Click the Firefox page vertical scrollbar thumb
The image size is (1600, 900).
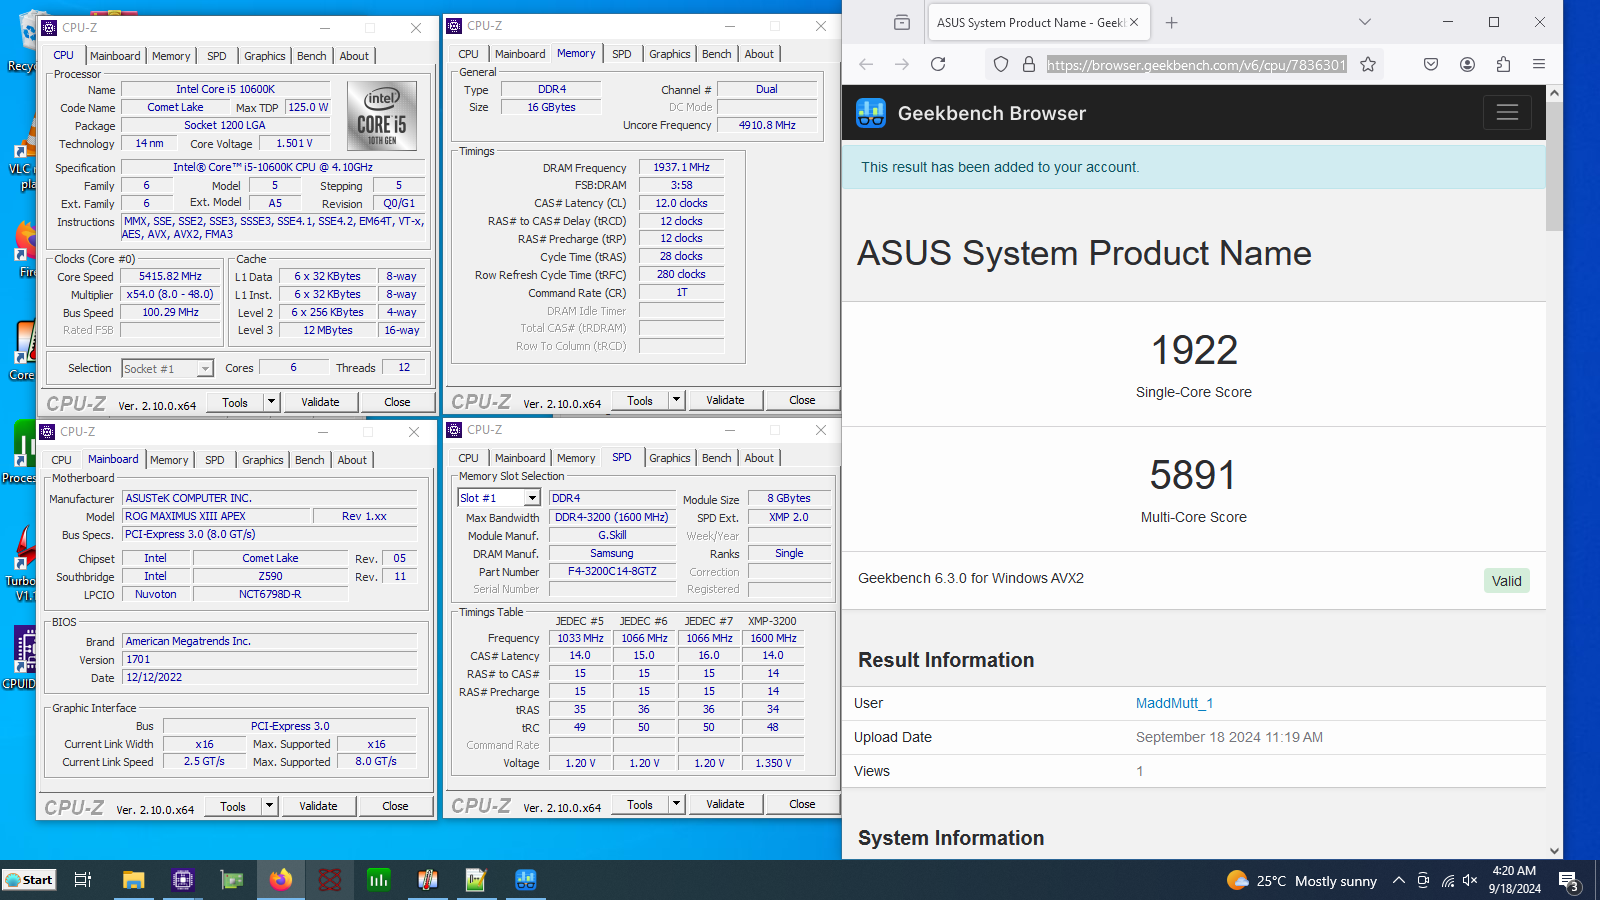1554,165
